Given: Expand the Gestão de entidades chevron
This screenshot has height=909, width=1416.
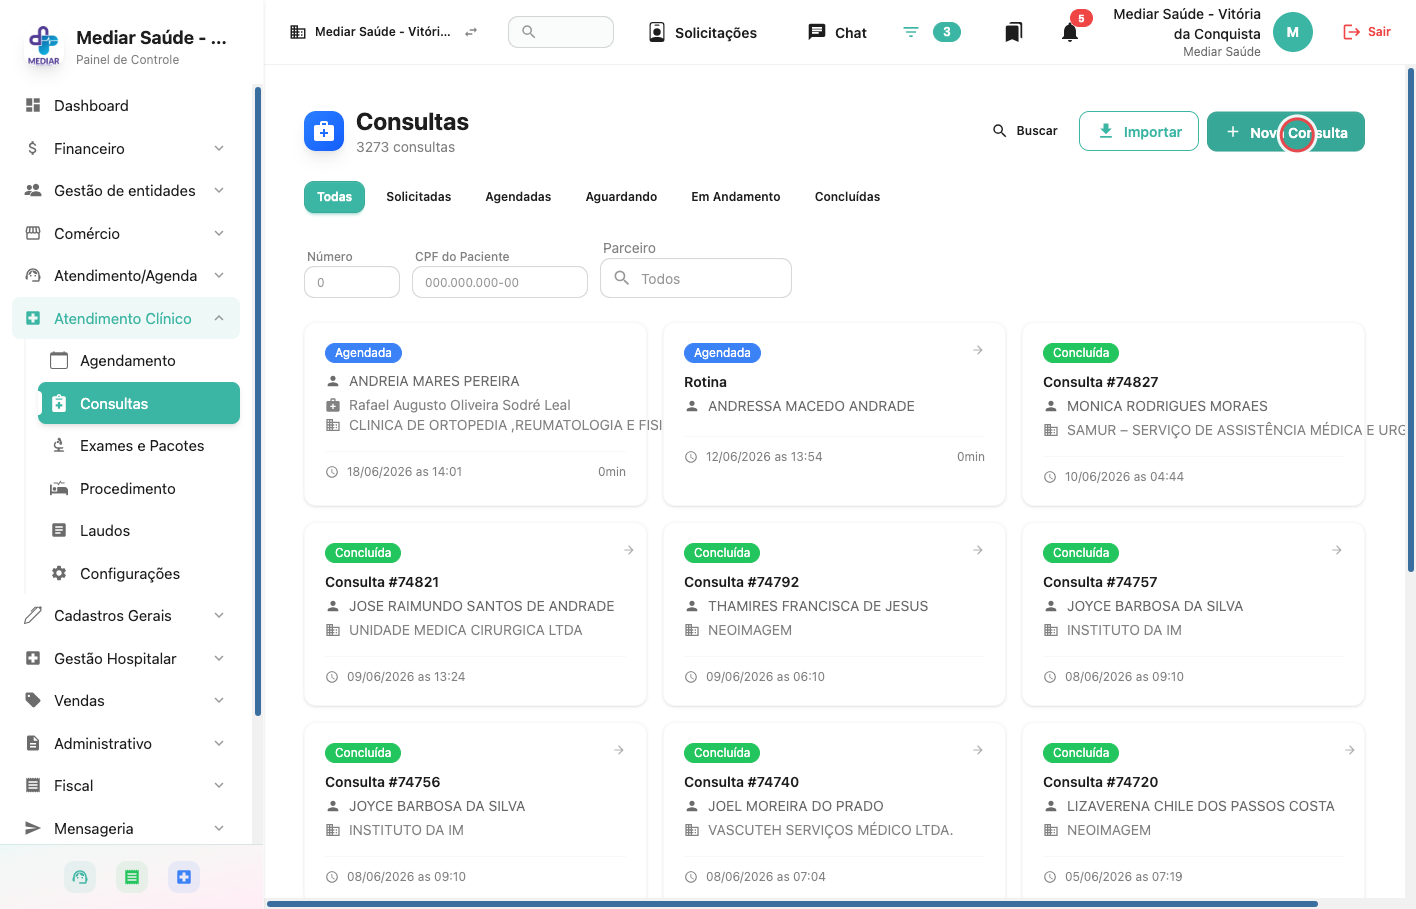Looking at the screenshot, I should pos(219,190).
